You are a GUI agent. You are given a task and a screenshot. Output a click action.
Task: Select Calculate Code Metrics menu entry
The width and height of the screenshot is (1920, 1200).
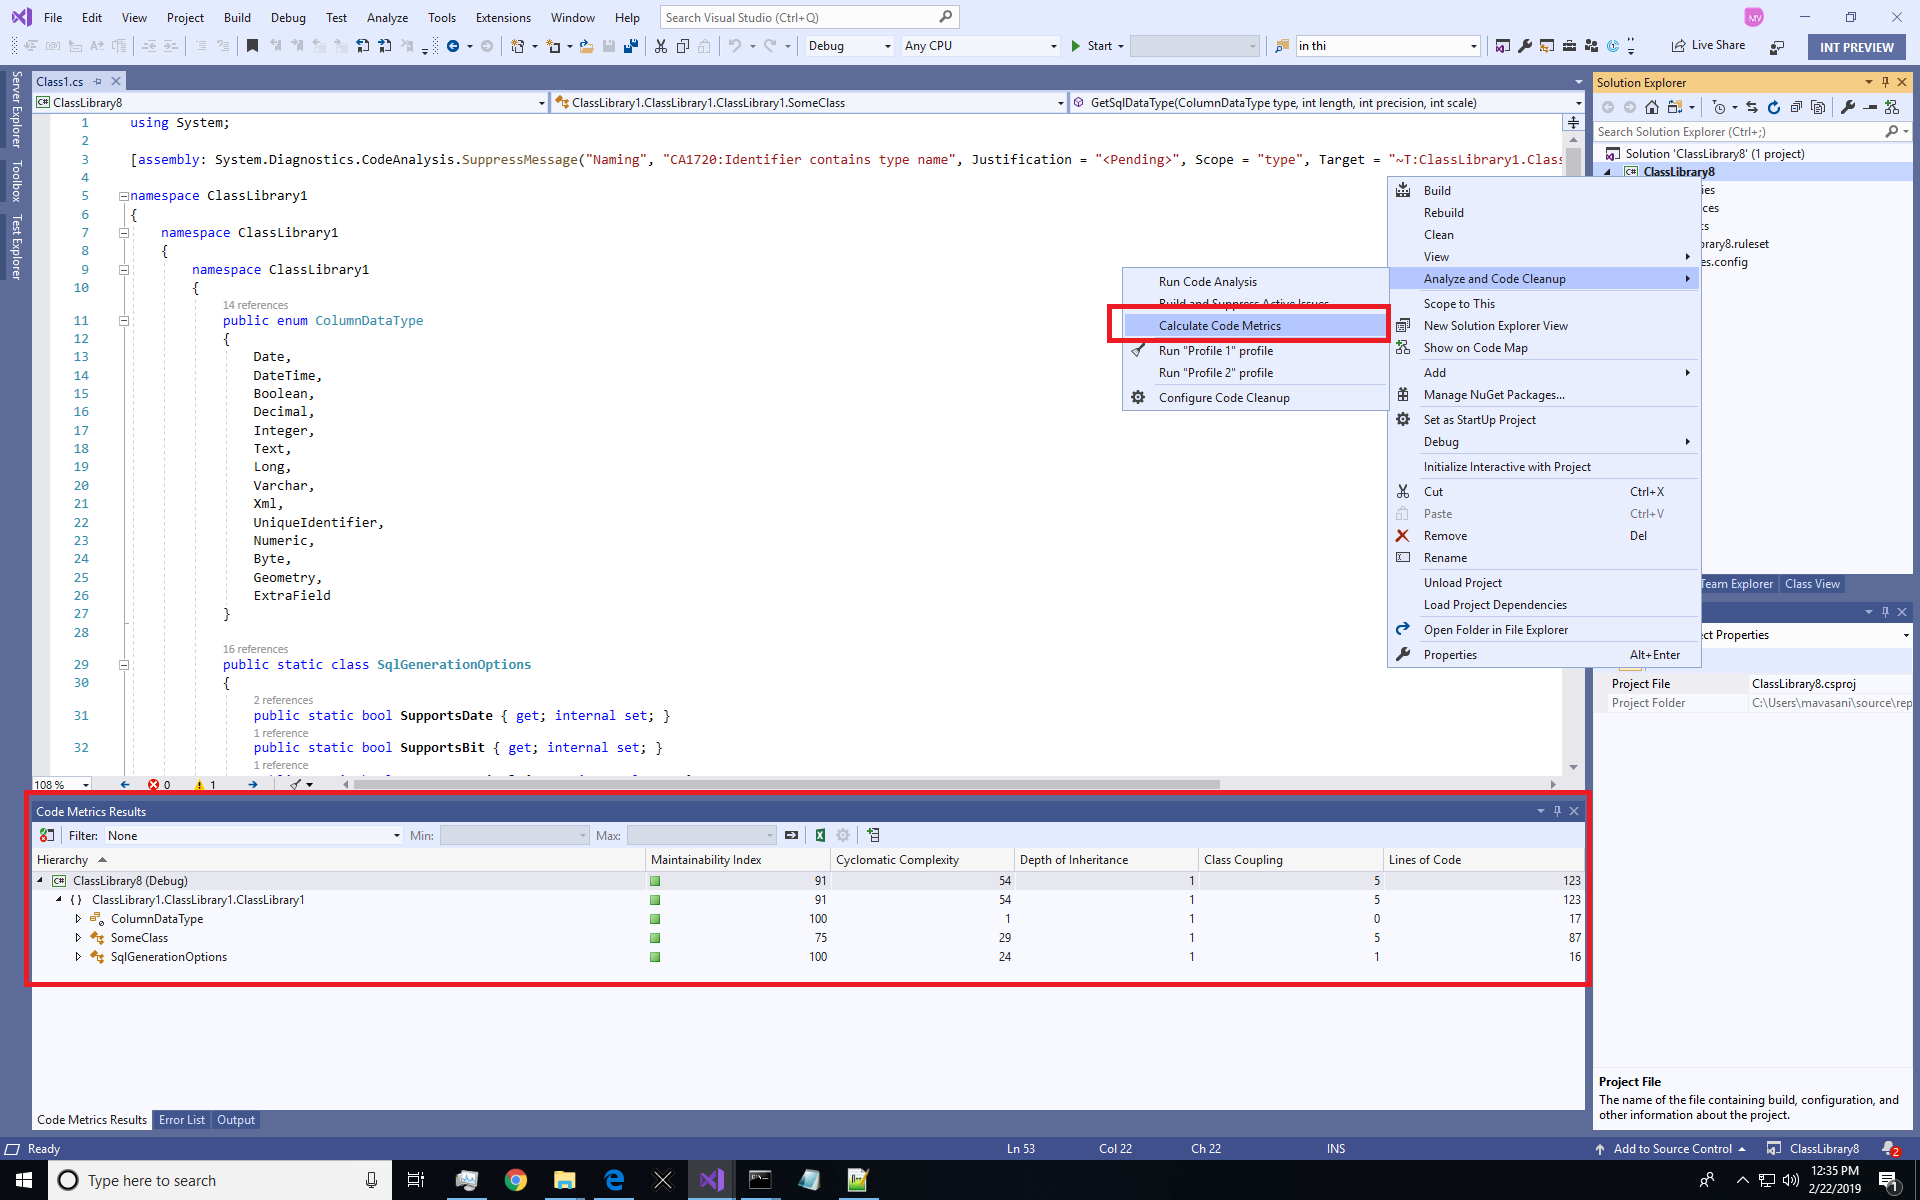(1219, 326)
